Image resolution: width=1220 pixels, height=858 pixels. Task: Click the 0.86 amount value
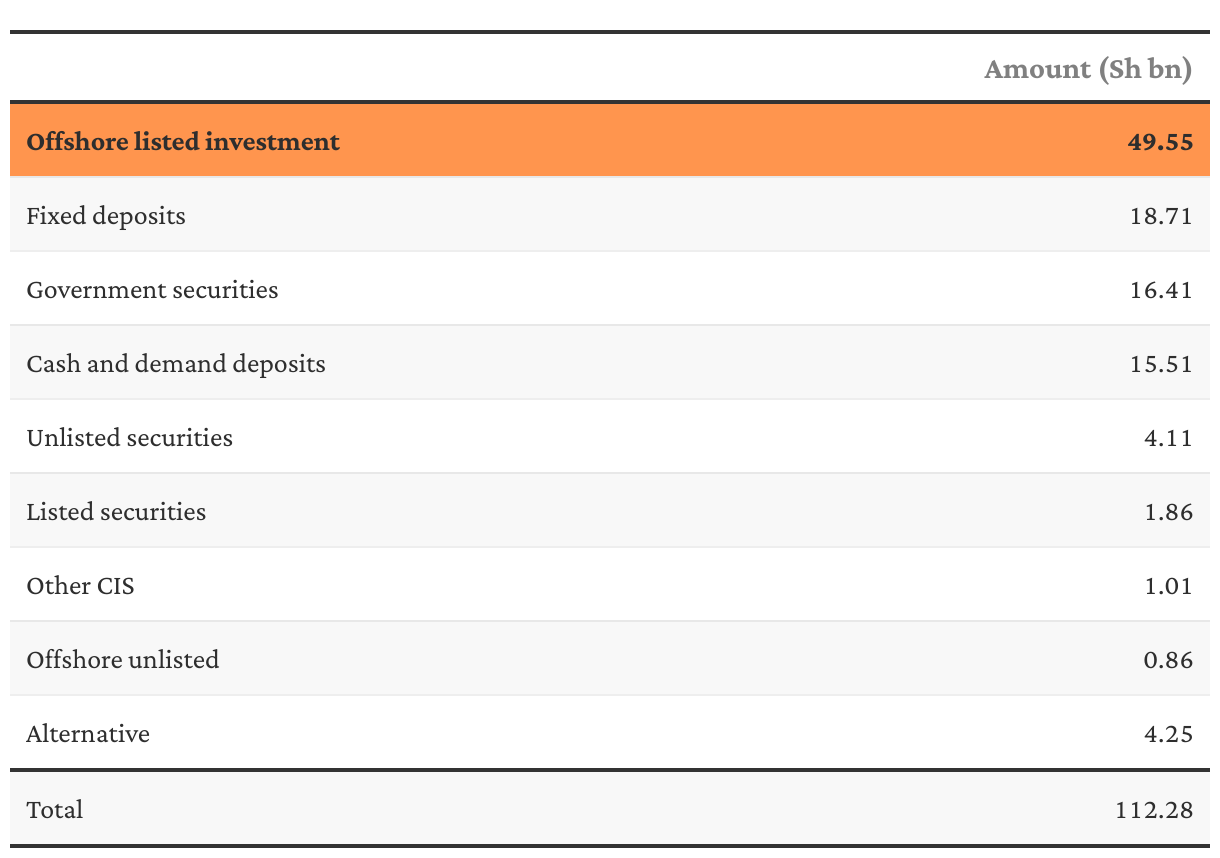[x=1168, y=660]
